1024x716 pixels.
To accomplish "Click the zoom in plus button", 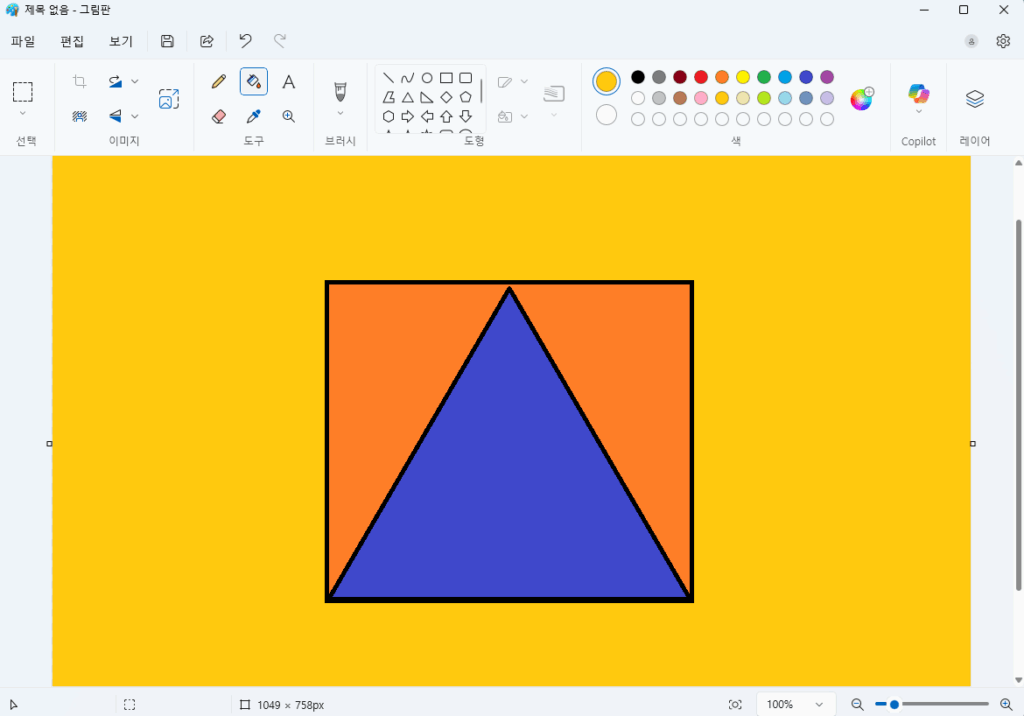I will point(1006,705).
